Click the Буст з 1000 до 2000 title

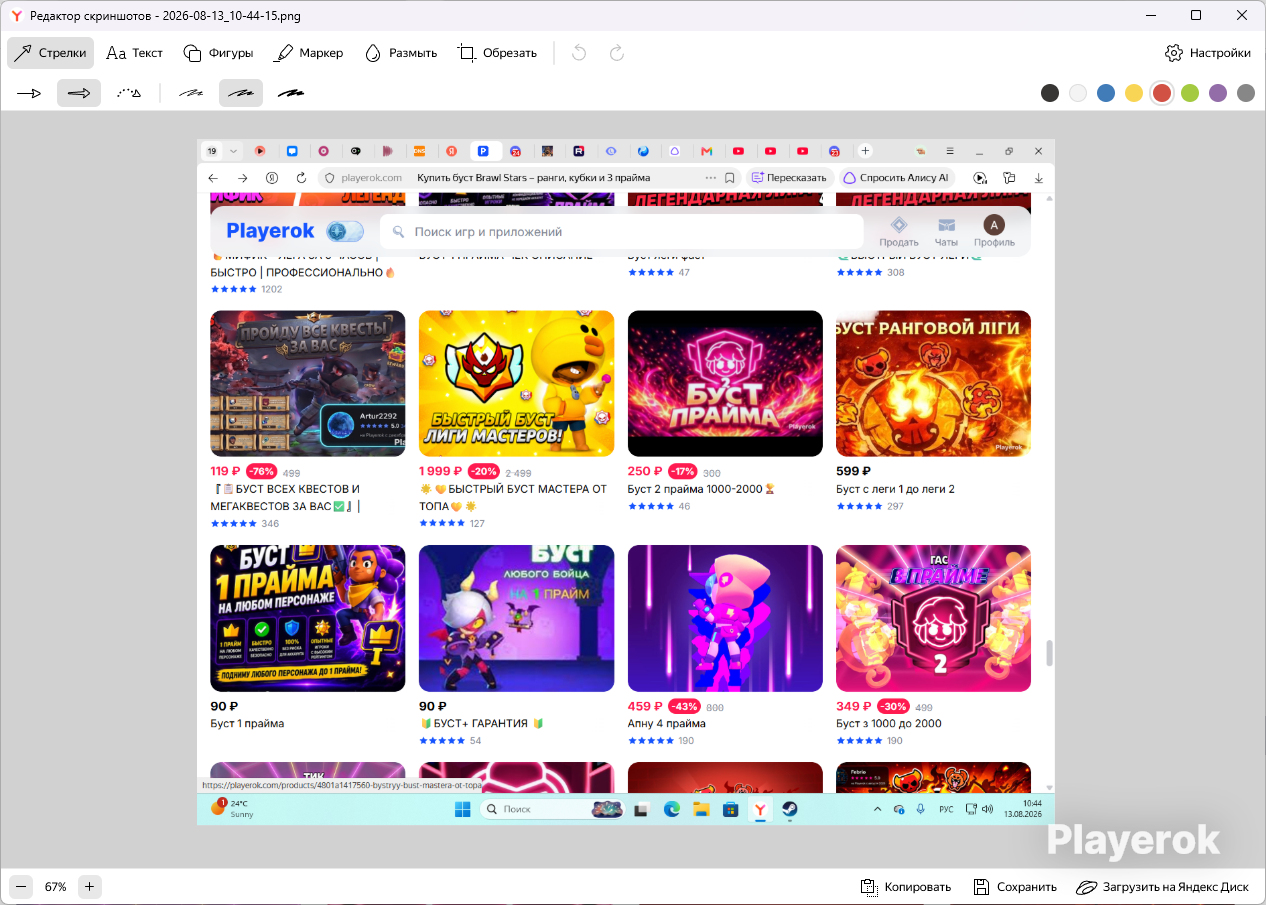point(889,723)
